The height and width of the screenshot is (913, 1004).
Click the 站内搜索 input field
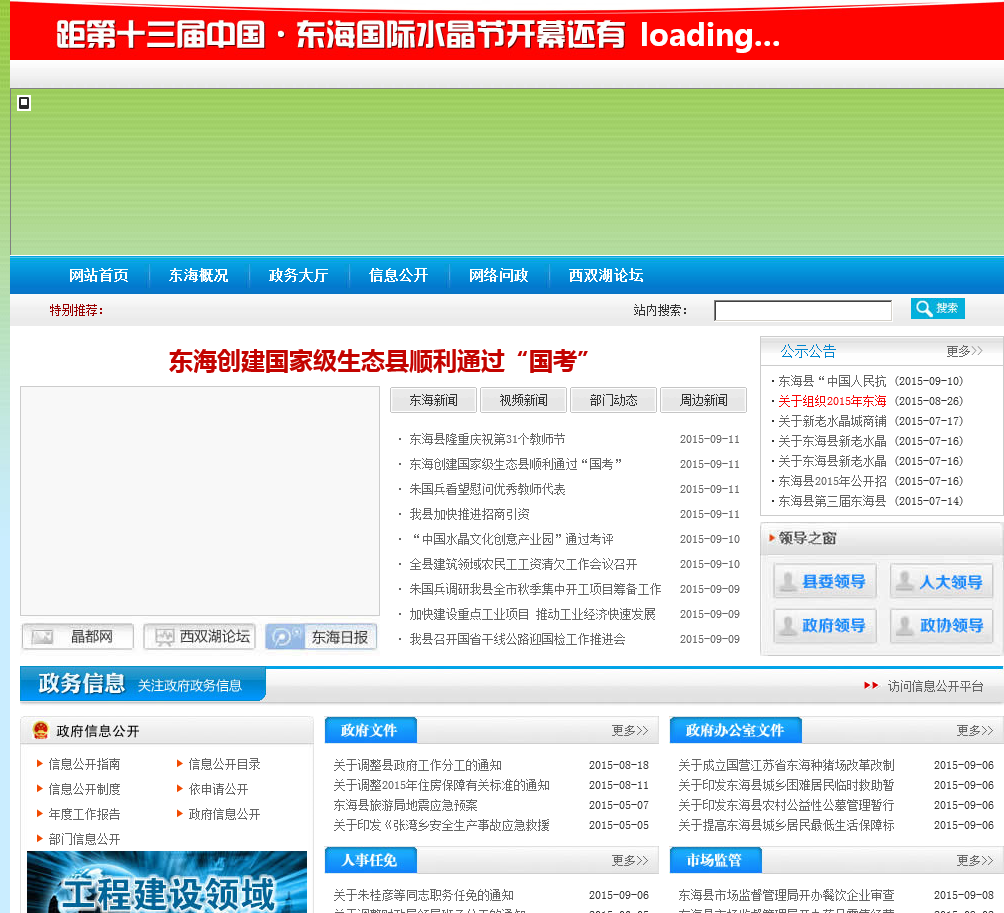point(803,311)
